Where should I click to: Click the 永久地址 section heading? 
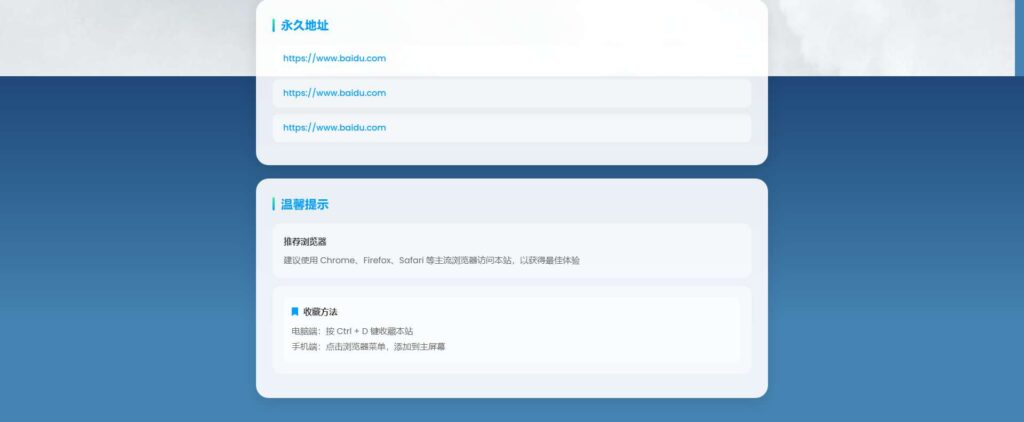coord(304,25)
